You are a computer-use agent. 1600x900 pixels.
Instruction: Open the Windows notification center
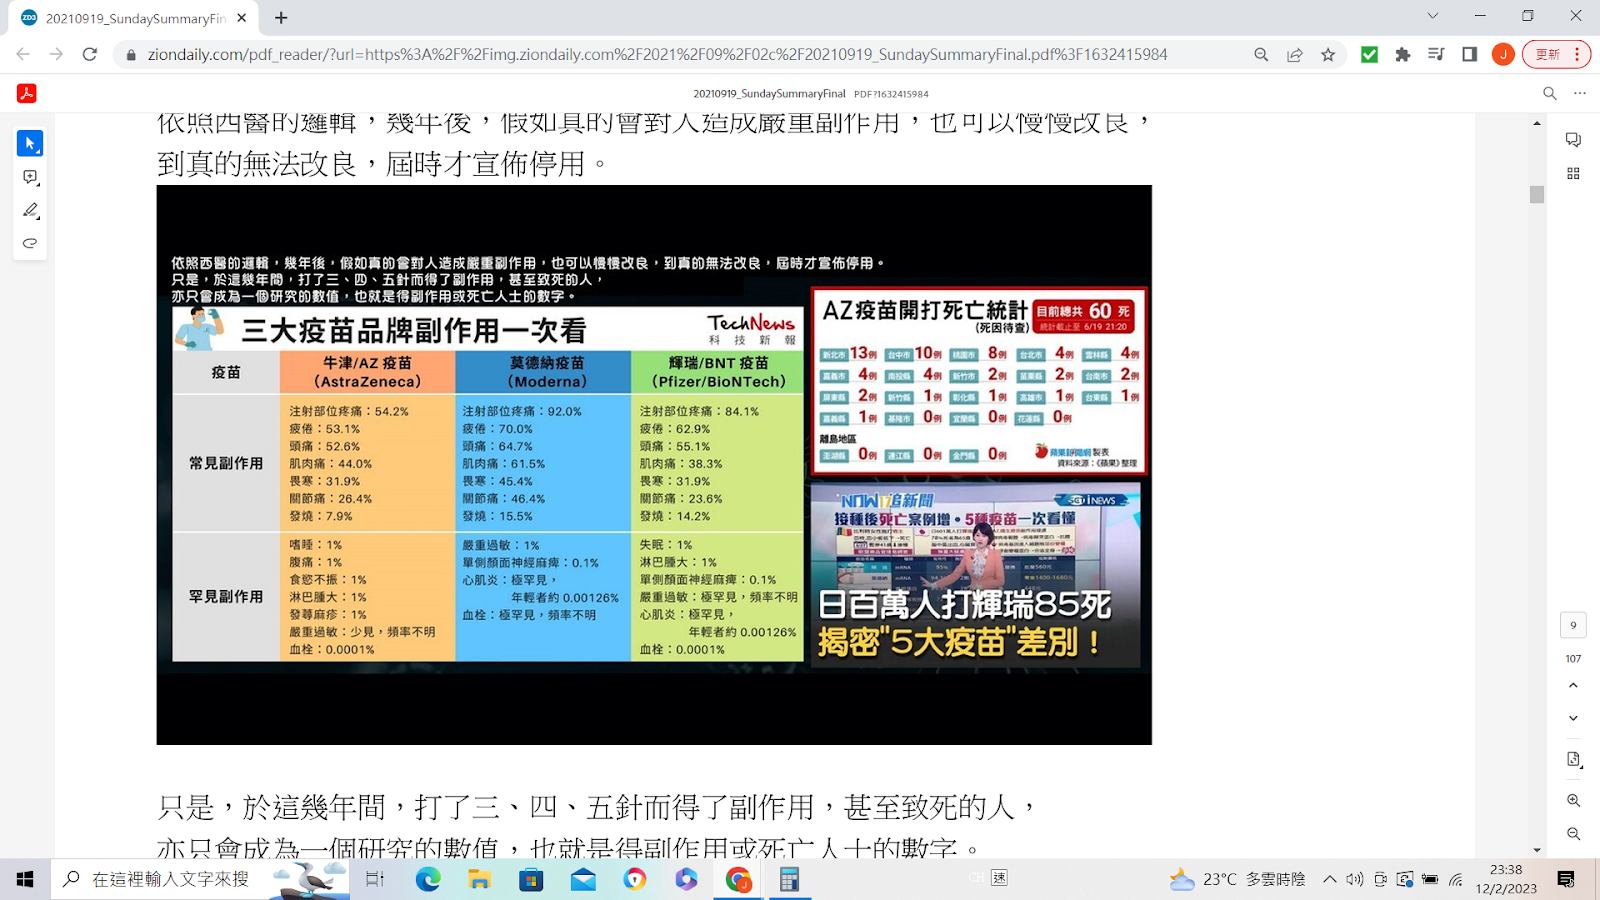click(1566, 879)
